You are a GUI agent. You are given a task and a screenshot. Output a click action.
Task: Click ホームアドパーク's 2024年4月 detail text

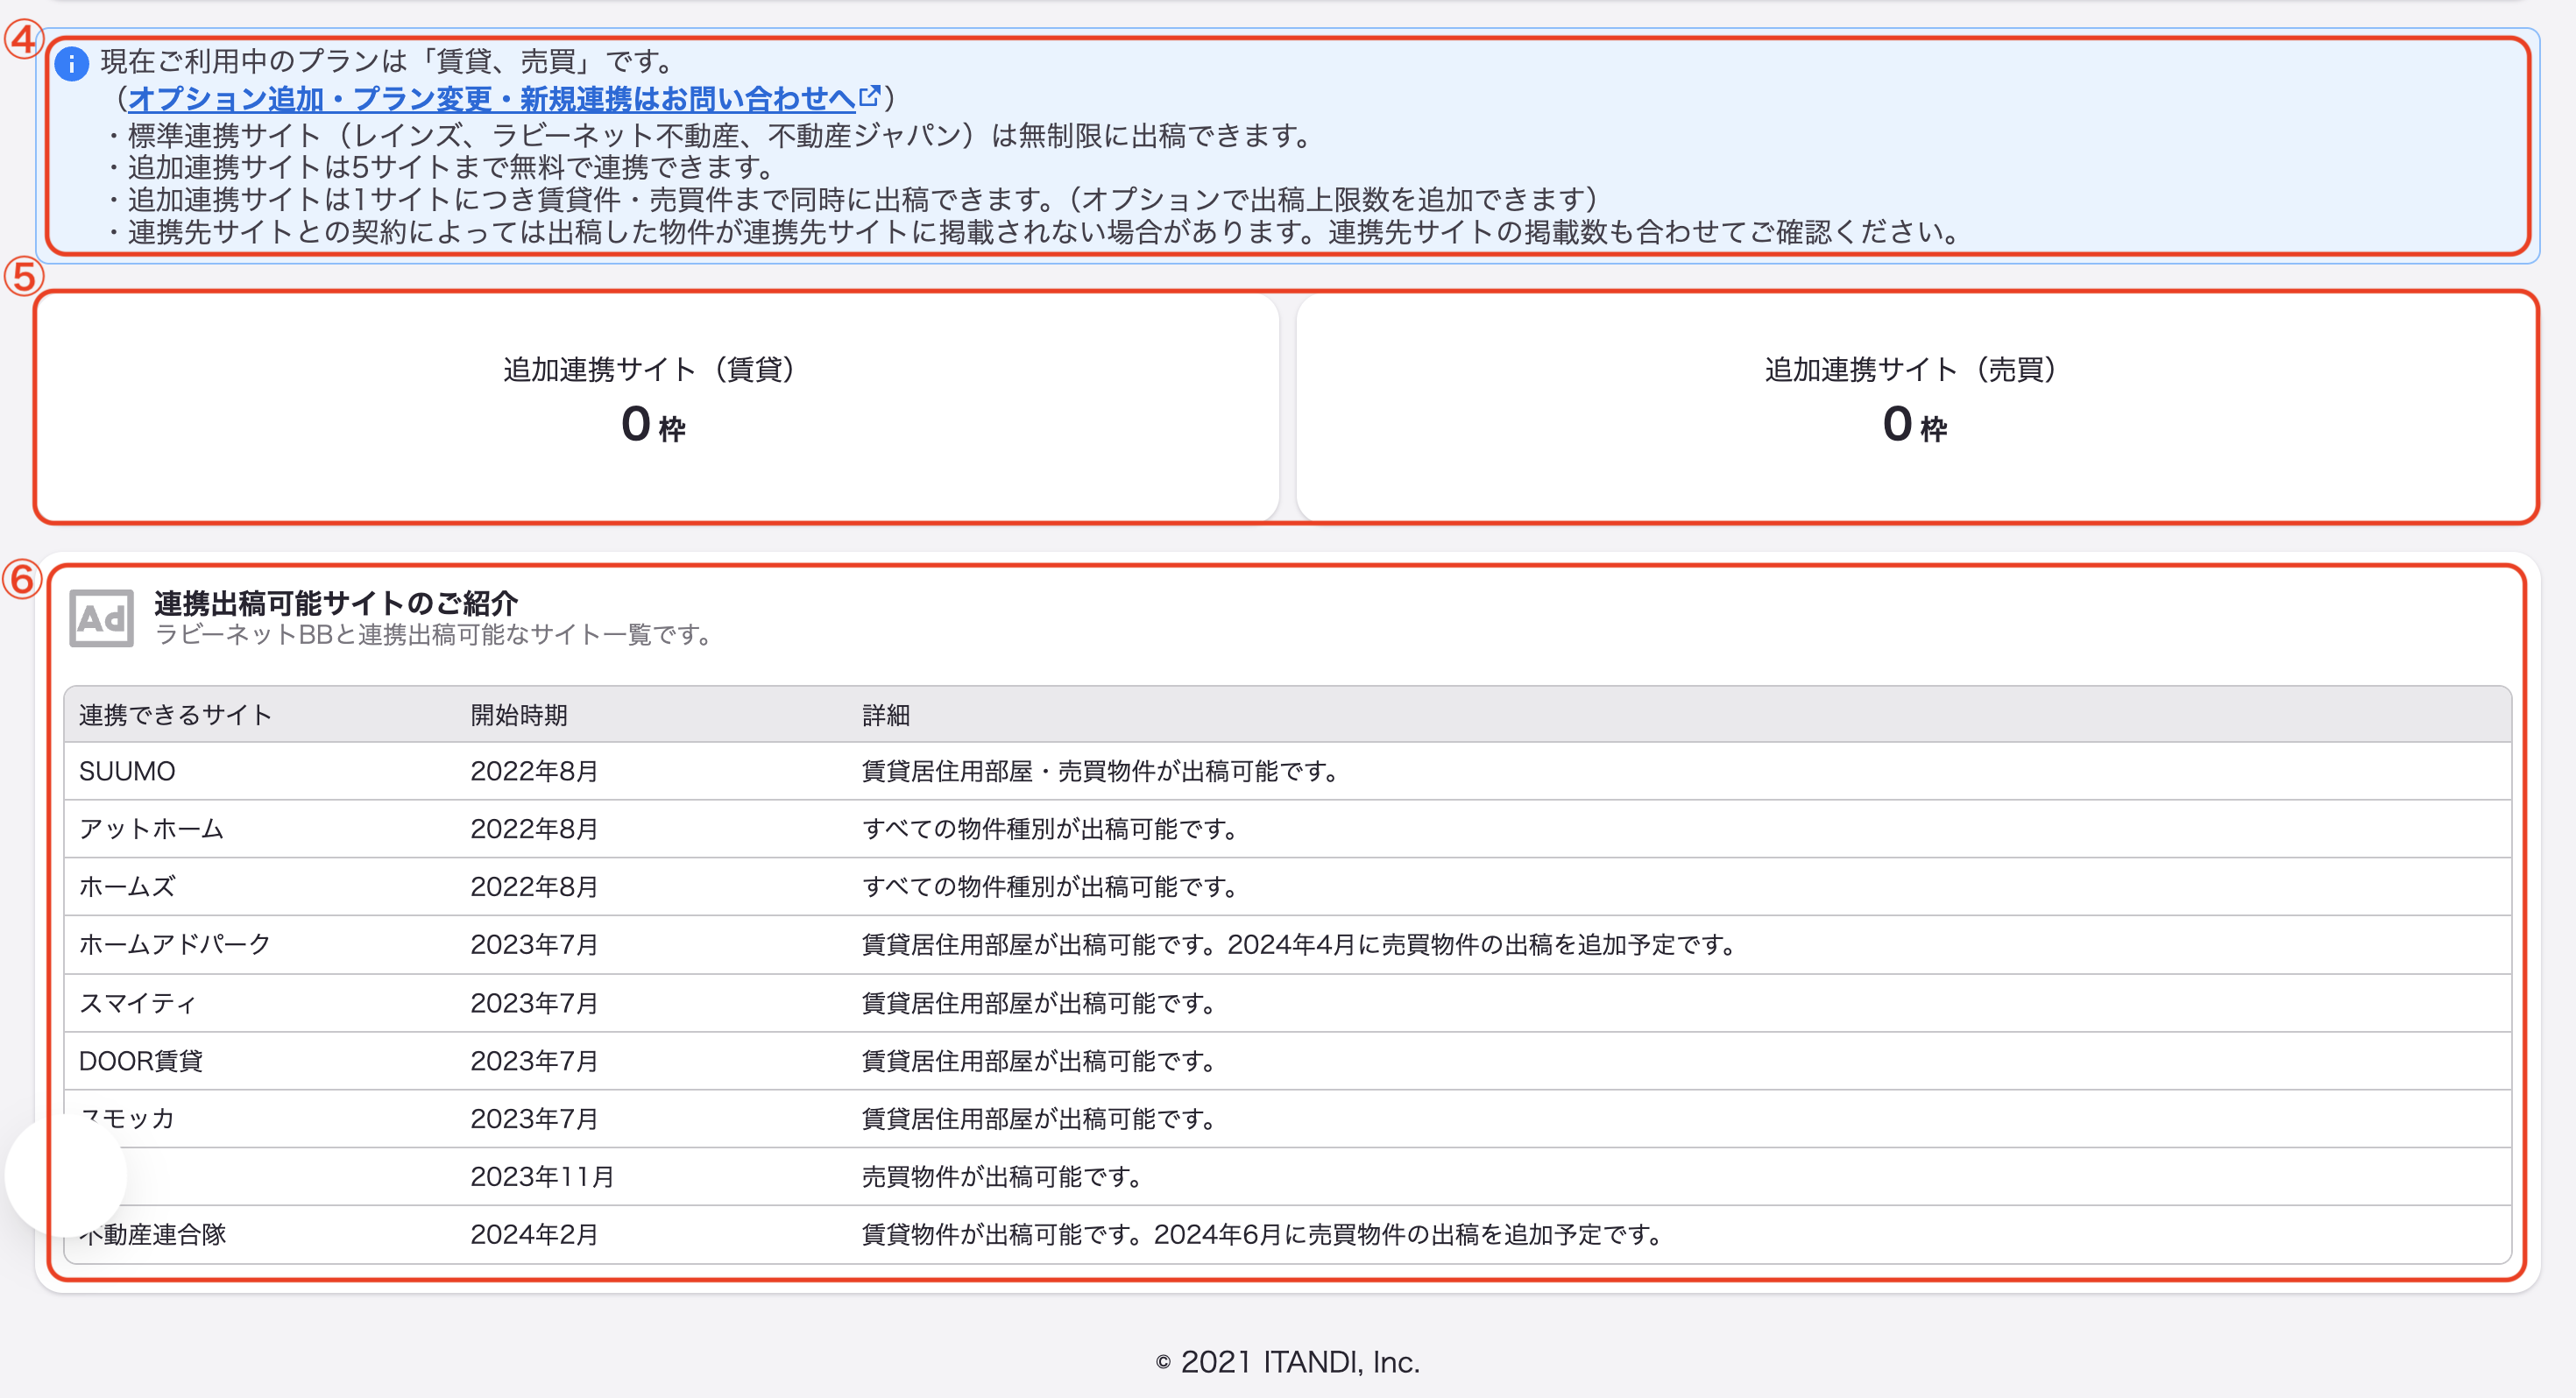pyautogui.click(x=1298, y=944)
